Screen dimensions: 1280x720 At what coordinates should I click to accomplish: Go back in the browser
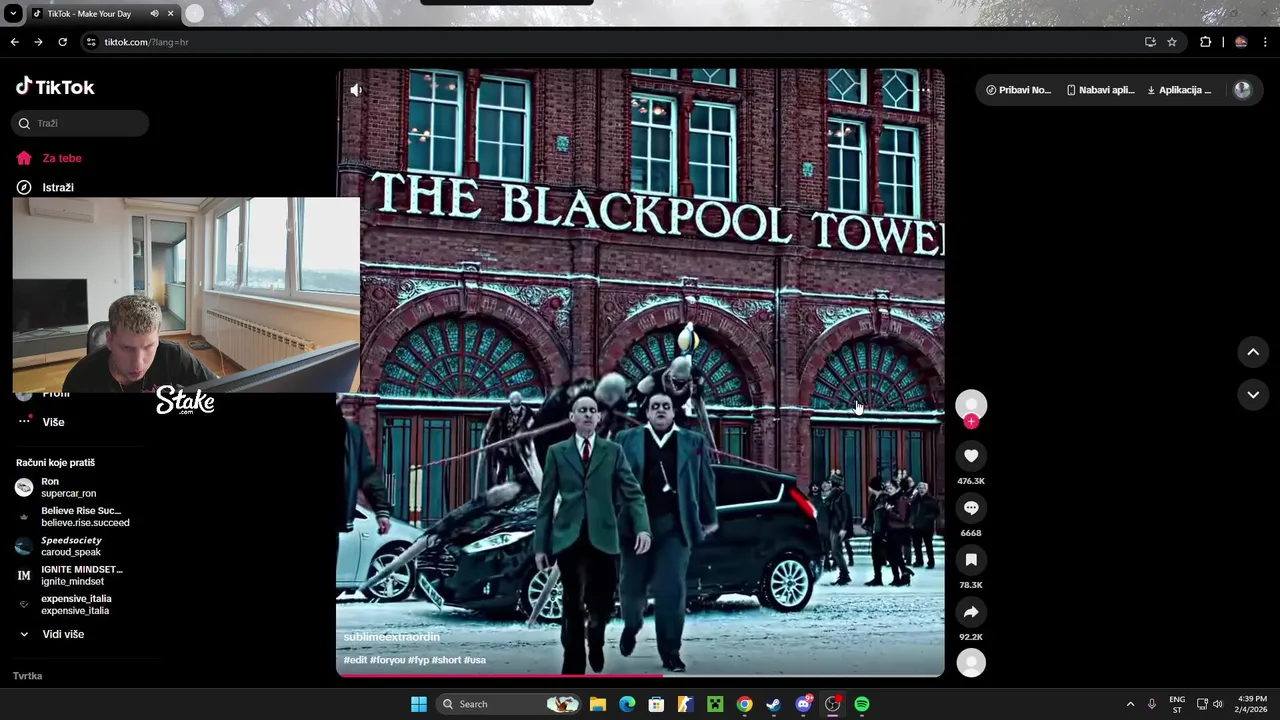pyautogui.click(x=14, y=42)
